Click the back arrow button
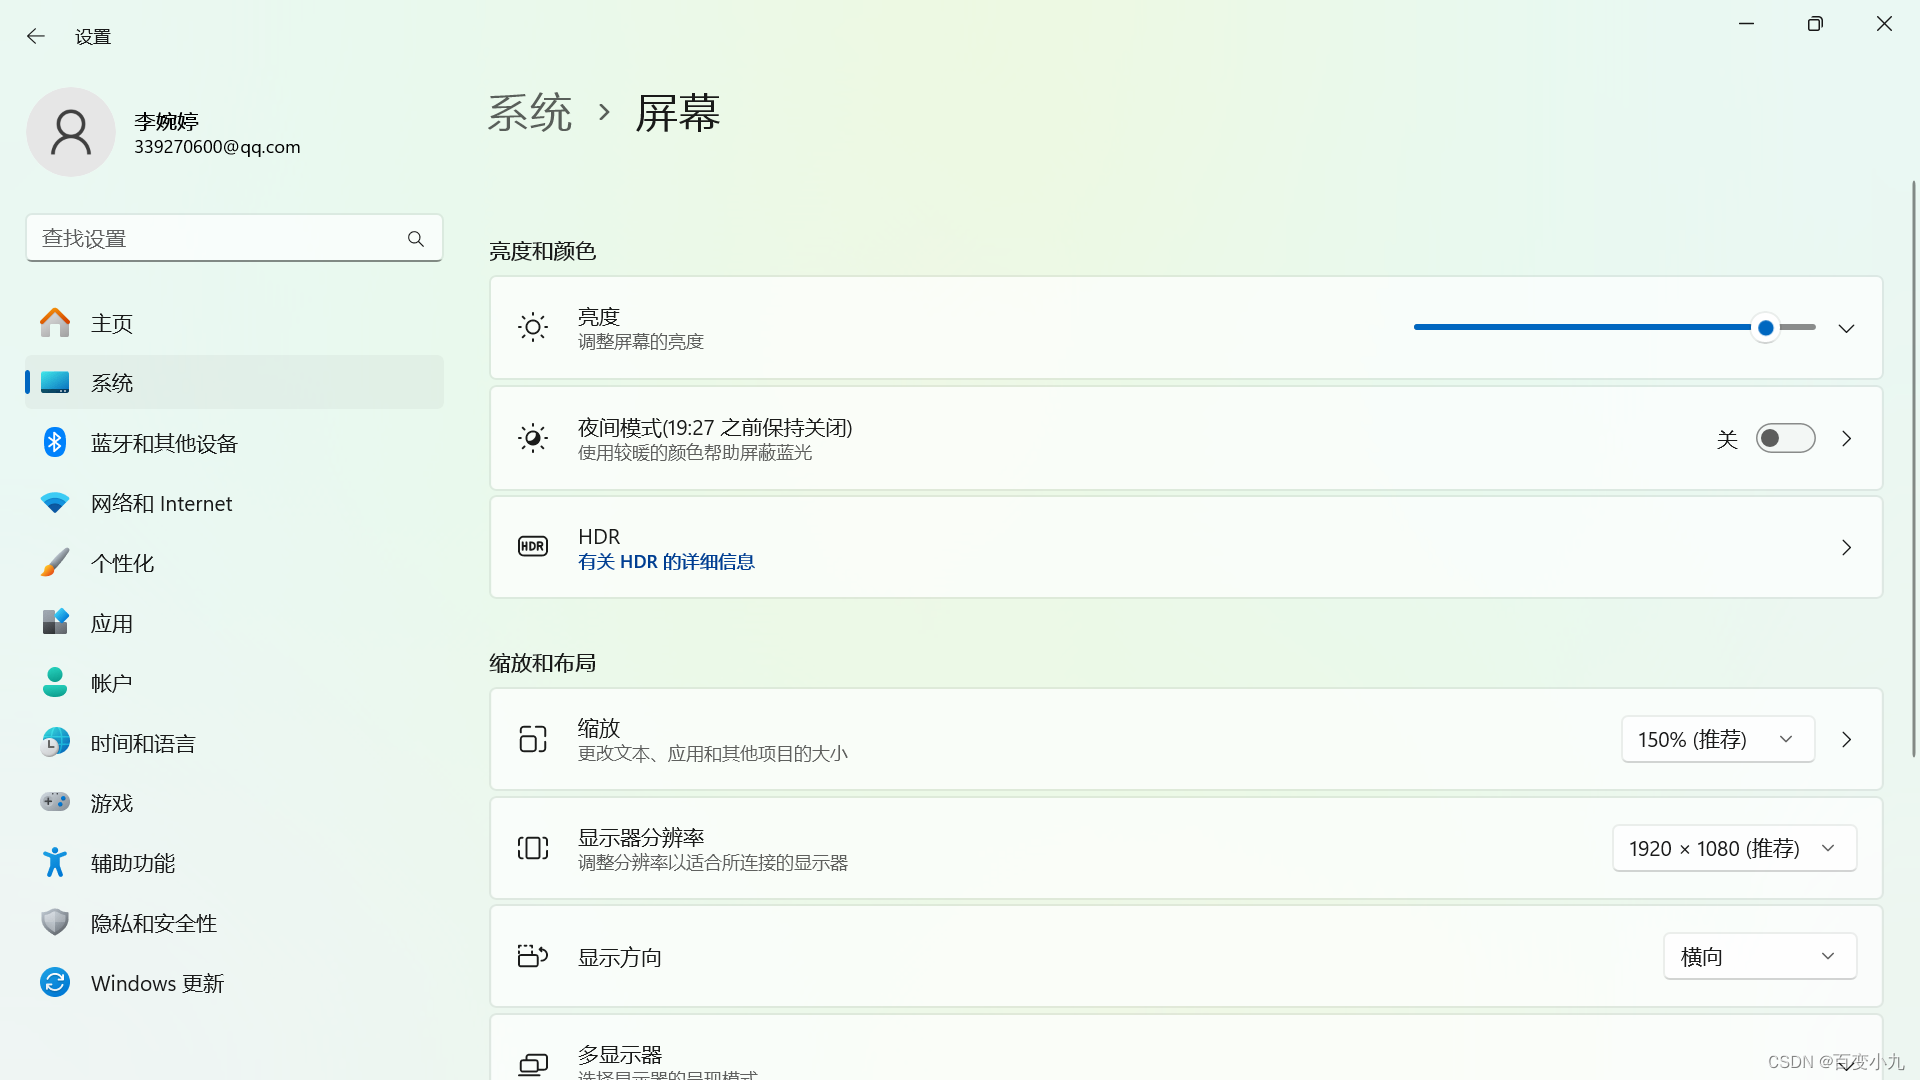1920x1080 pixels. (x=36, y=36)
